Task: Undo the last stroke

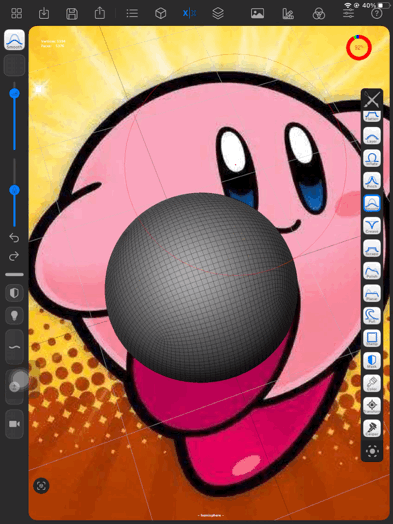Action: coord(14,238)
